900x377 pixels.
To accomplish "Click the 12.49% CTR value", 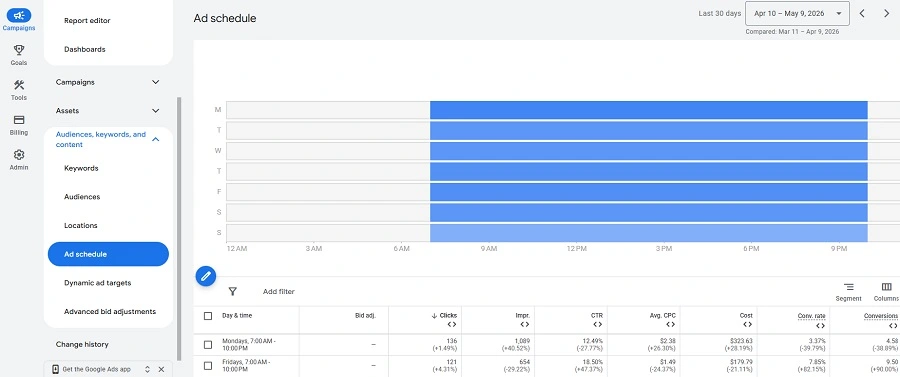I will point(593,341).
